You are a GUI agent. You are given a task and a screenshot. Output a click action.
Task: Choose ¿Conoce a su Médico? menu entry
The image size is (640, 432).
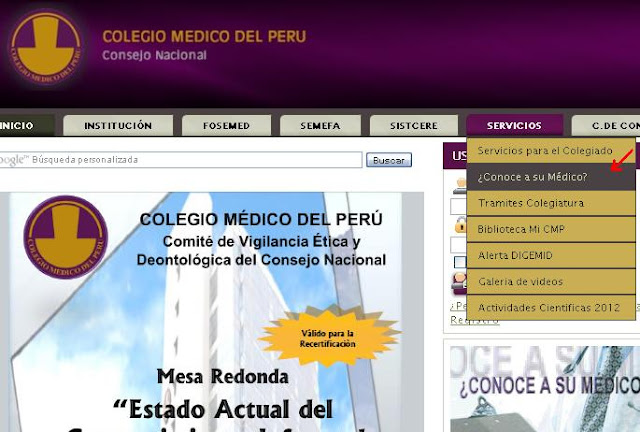click(551, 177)
